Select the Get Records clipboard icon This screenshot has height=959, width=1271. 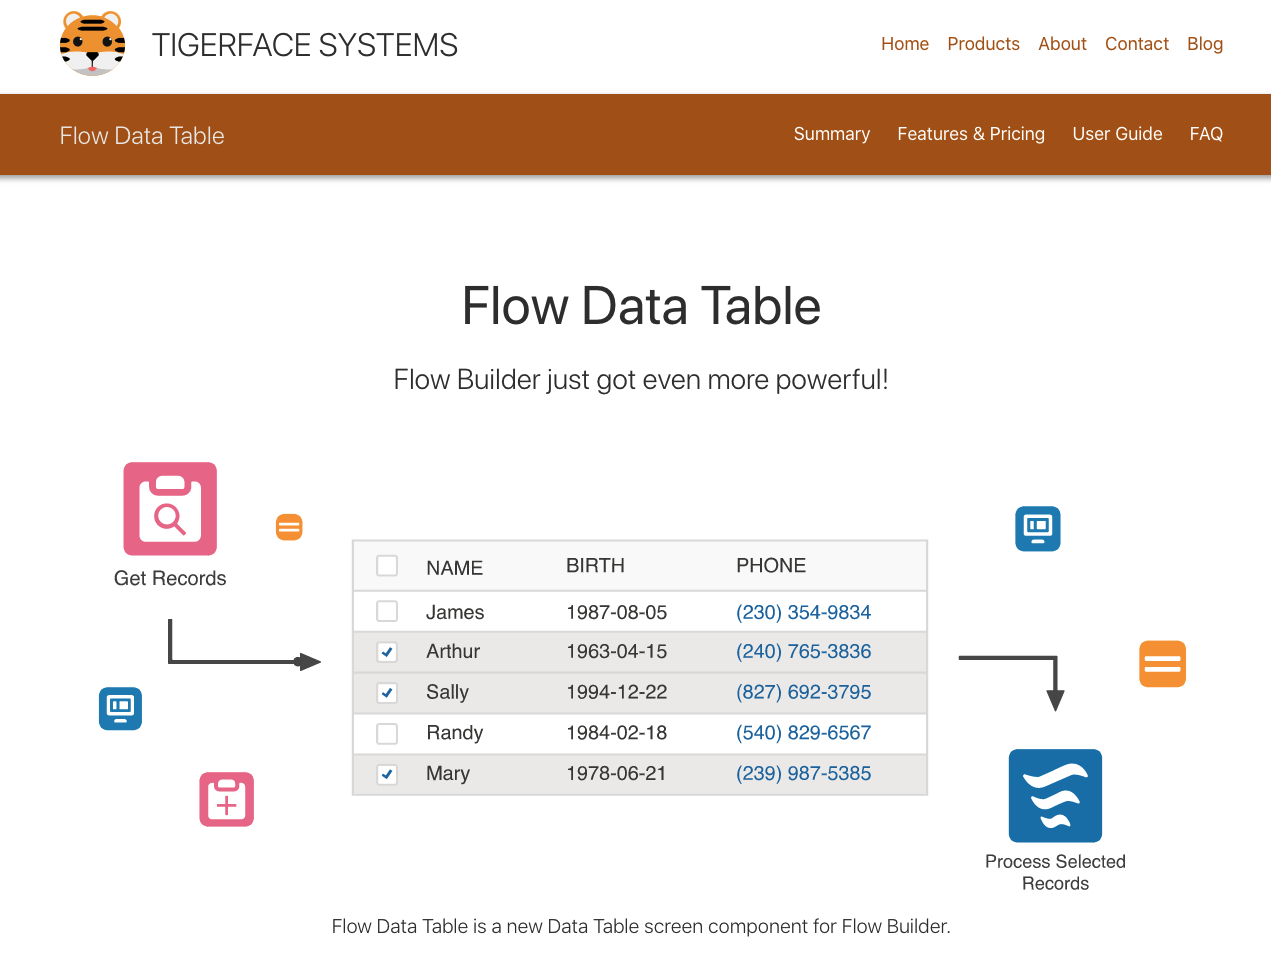(169, 508)
